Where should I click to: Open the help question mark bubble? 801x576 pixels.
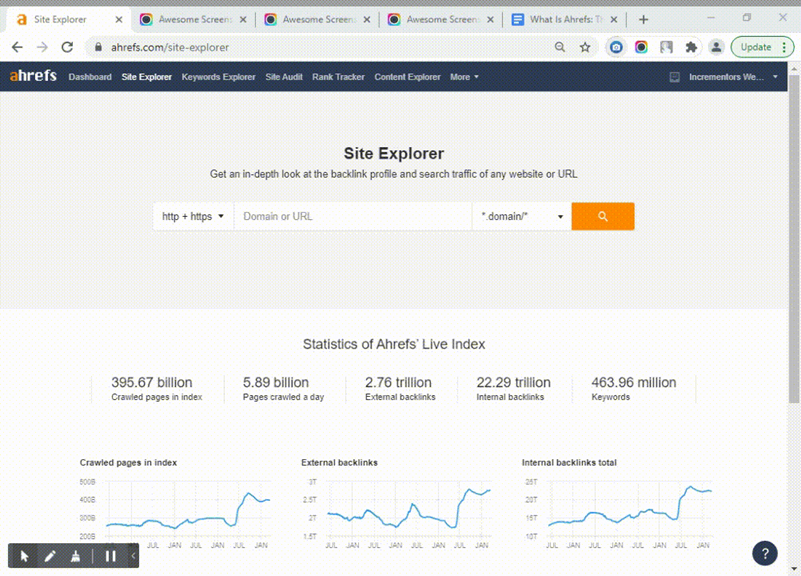764,552
